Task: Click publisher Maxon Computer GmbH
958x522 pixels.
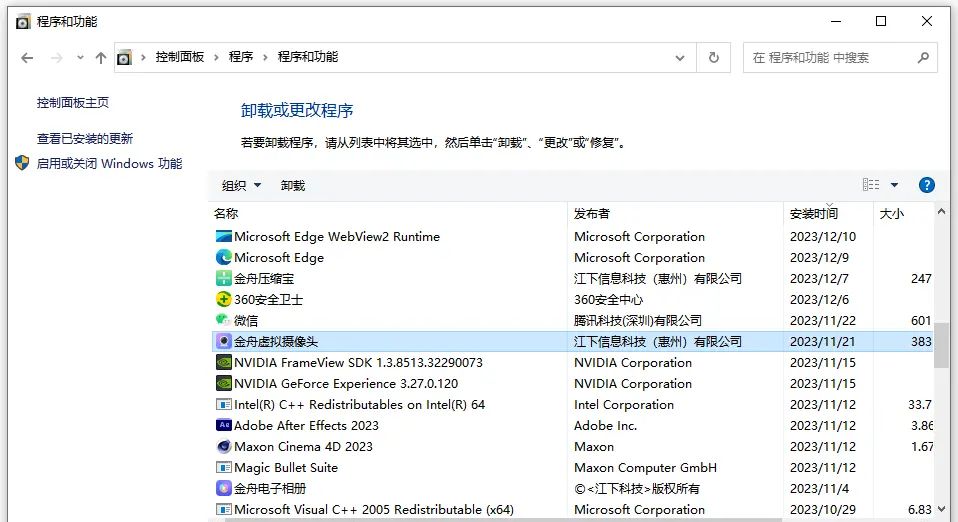Action: [645, 468]
